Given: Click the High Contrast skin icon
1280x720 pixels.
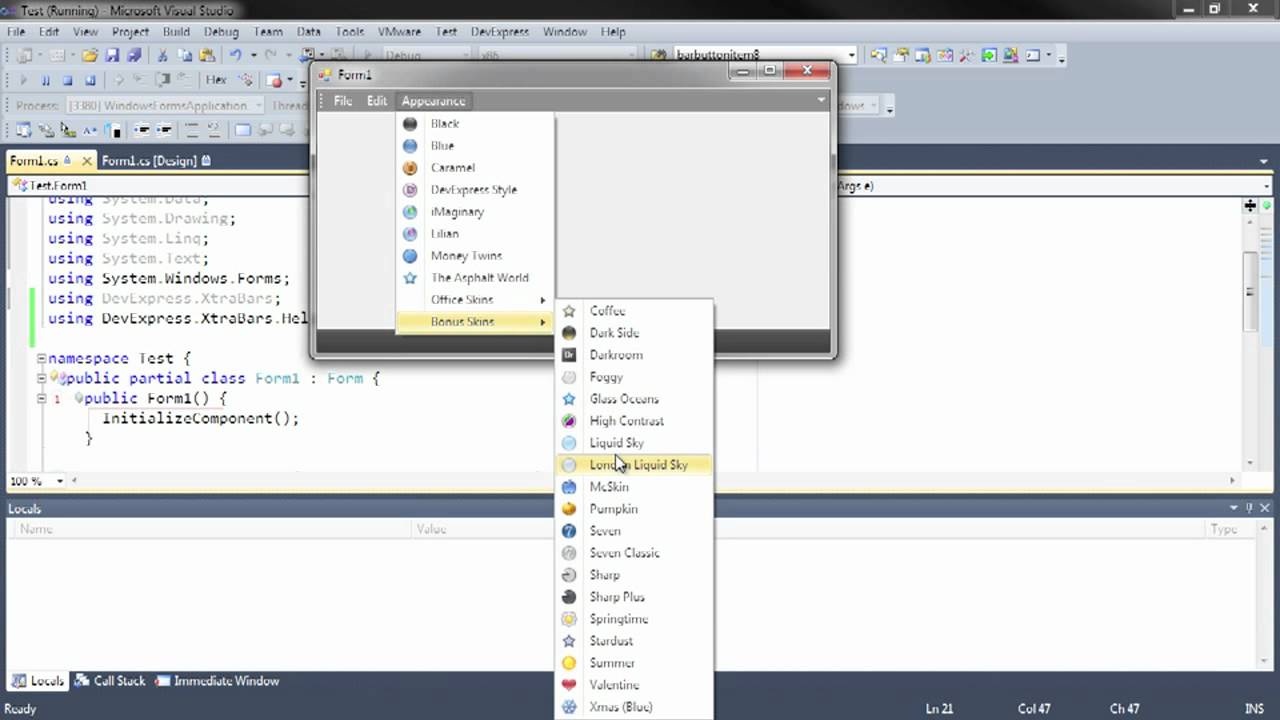Looking at the screenshot, I should point(569,421).
